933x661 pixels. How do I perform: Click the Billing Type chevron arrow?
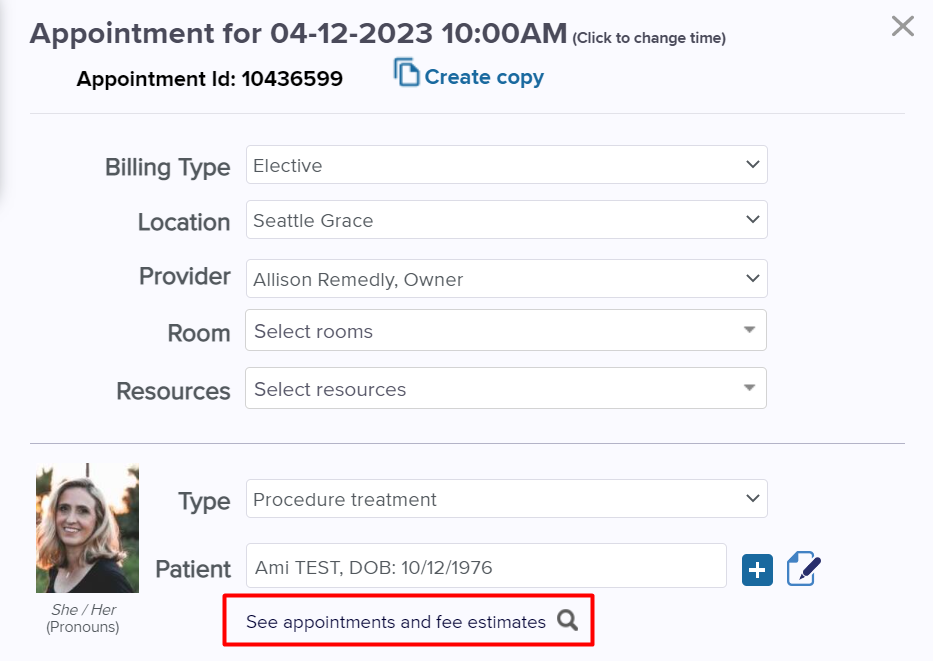pos(752,164)
